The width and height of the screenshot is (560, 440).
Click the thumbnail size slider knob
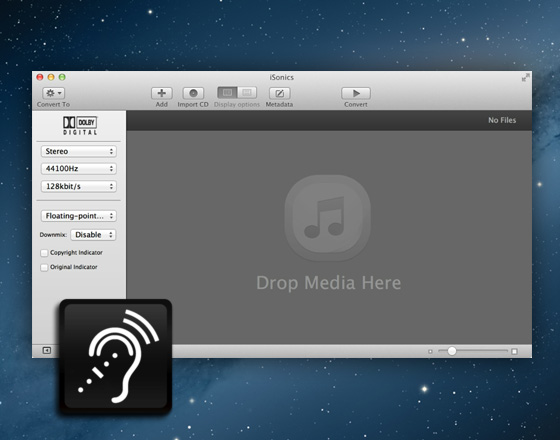point(452,351)
